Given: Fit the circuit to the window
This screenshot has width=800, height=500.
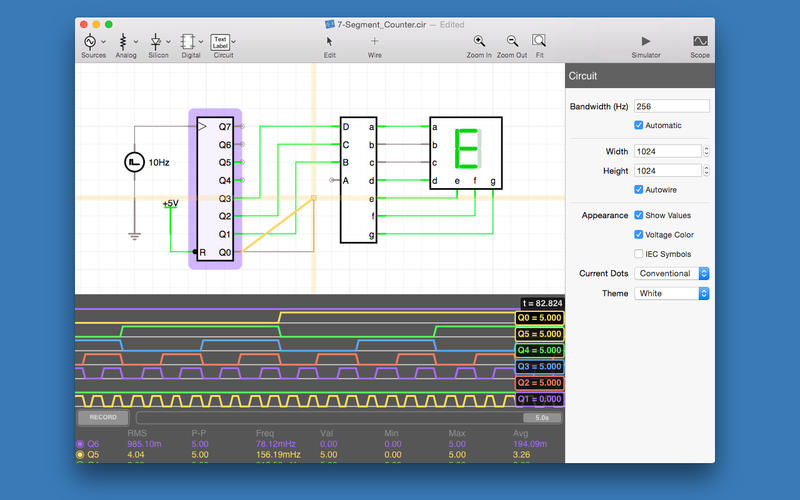Looking at the screenshot, I should (x=539, y=41).
